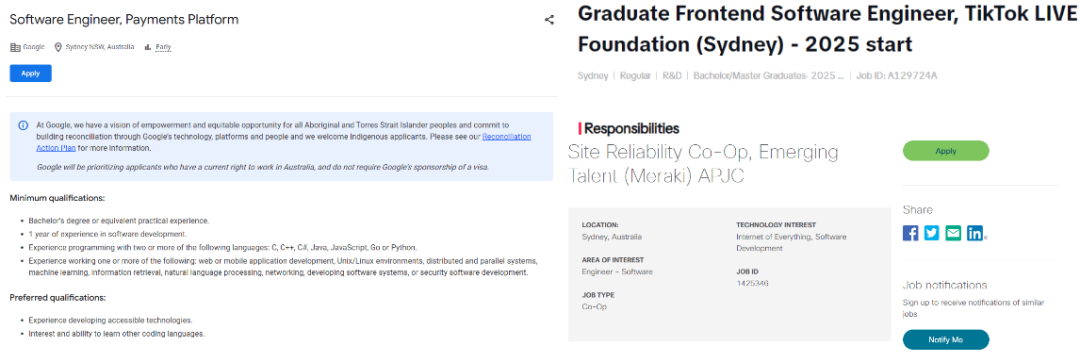This screenshot has width=1080, height=362.
Task: Share the job on LinkedIn
Action: pos(975,233)
